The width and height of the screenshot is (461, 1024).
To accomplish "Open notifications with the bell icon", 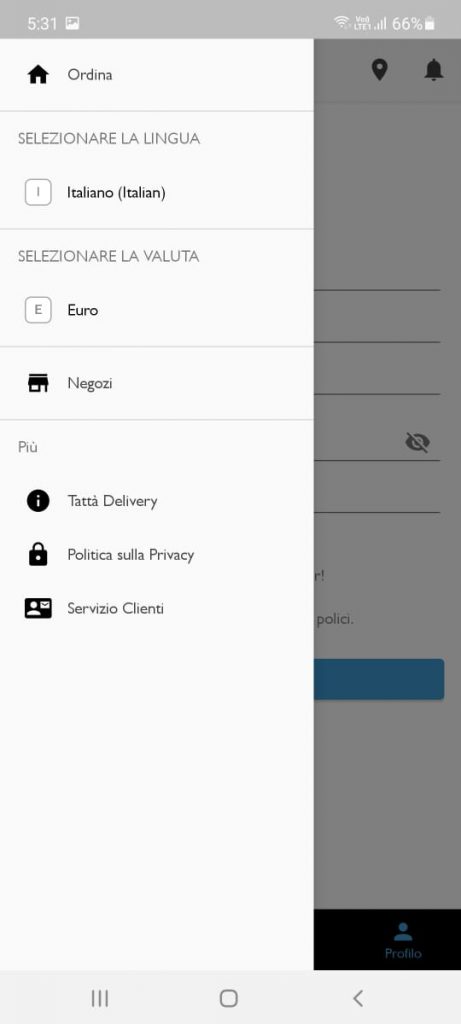I will tap(434, 70).
